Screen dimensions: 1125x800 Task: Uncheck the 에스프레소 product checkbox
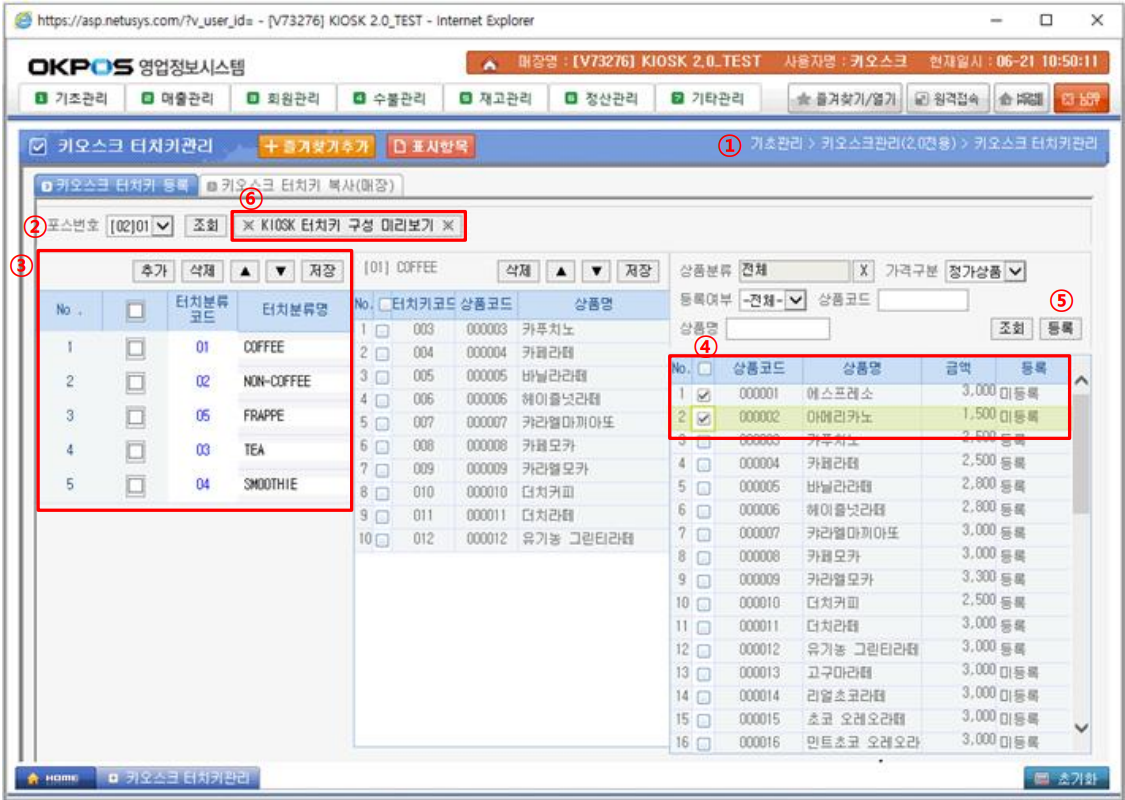coord(703,395)
